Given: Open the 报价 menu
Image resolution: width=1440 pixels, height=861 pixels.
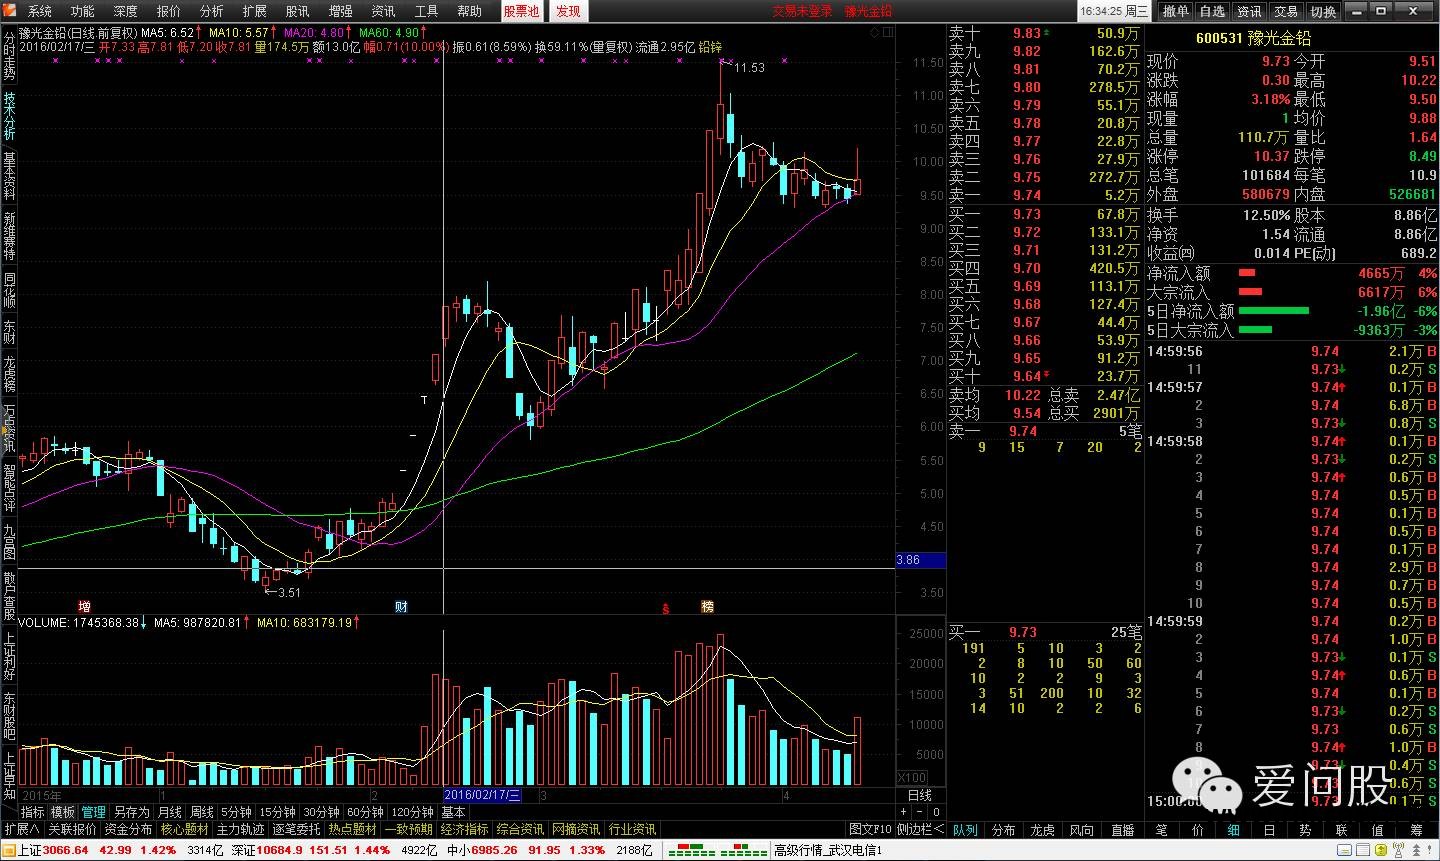Looking at the screenshot, I should click(x=169, y=11).
